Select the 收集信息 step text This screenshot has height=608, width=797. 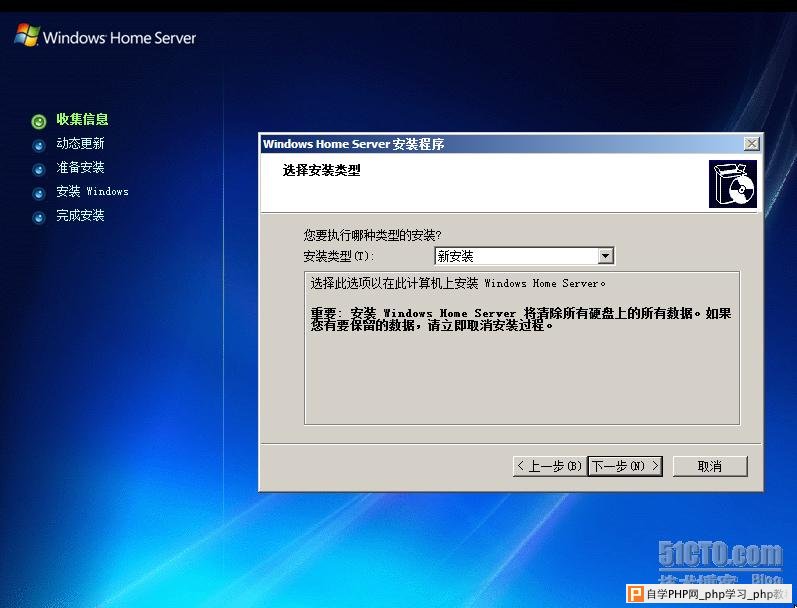pos(82,119)
